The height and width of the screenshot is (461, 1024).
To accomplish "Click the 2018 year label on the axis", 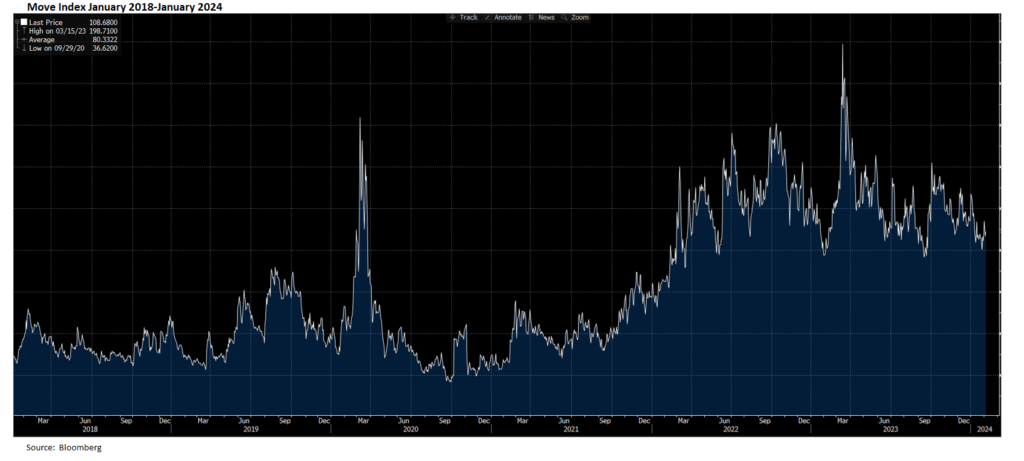I will pos(91,429).
